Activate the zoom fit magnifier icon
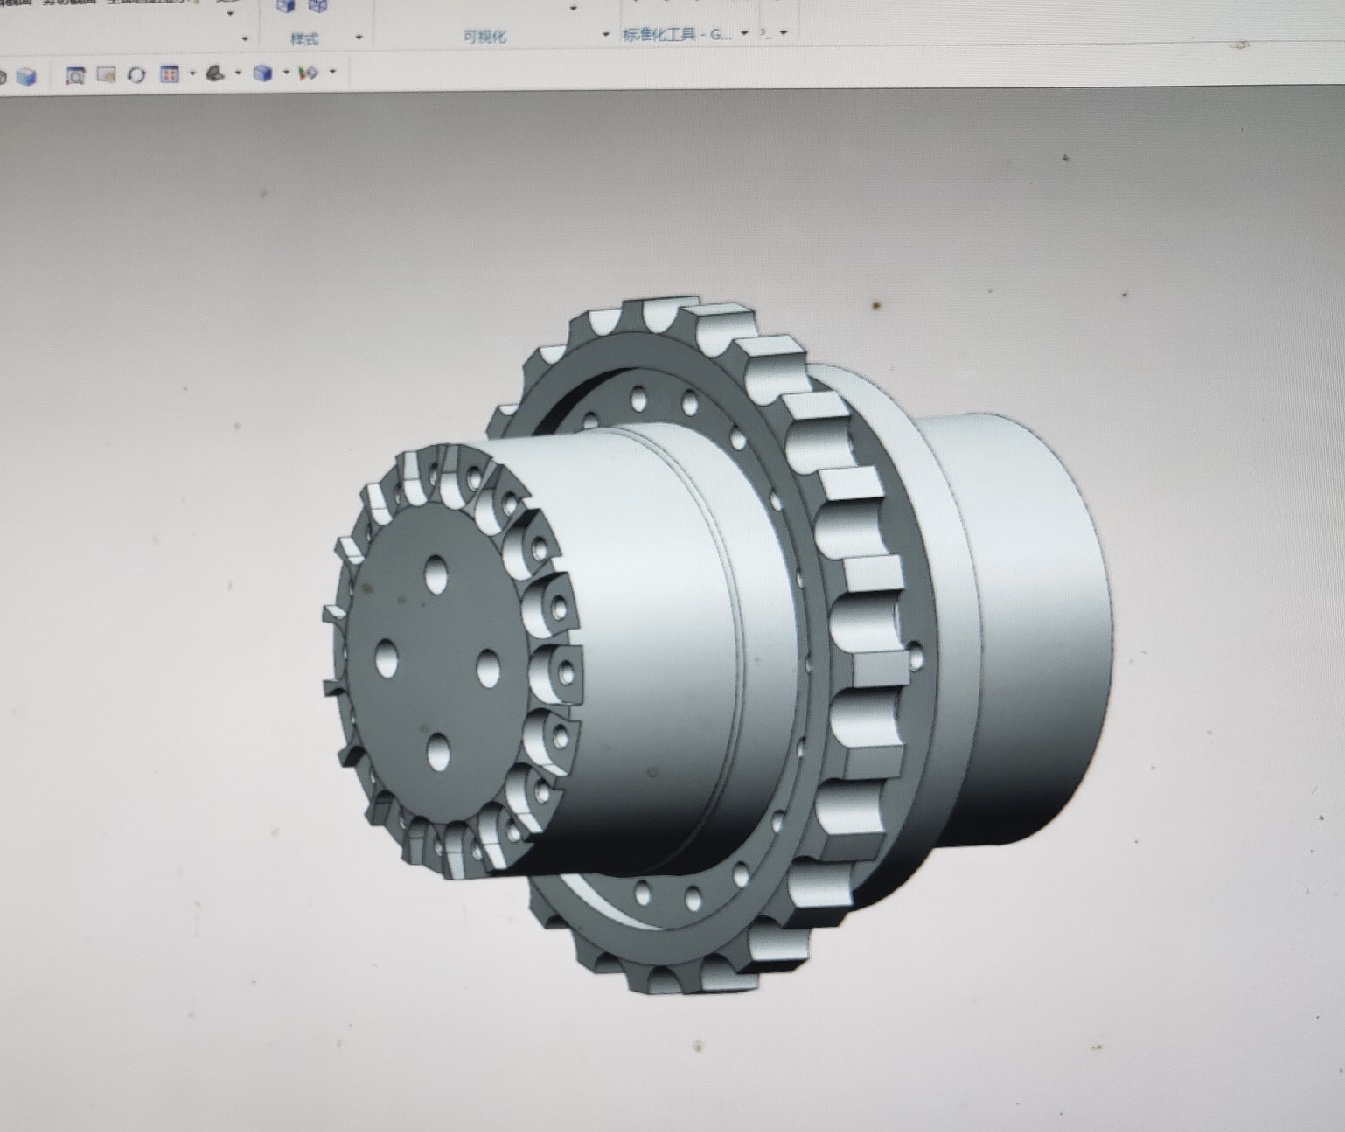Viewport: 1345px width, 1132px height. click(x=75, y=75)
